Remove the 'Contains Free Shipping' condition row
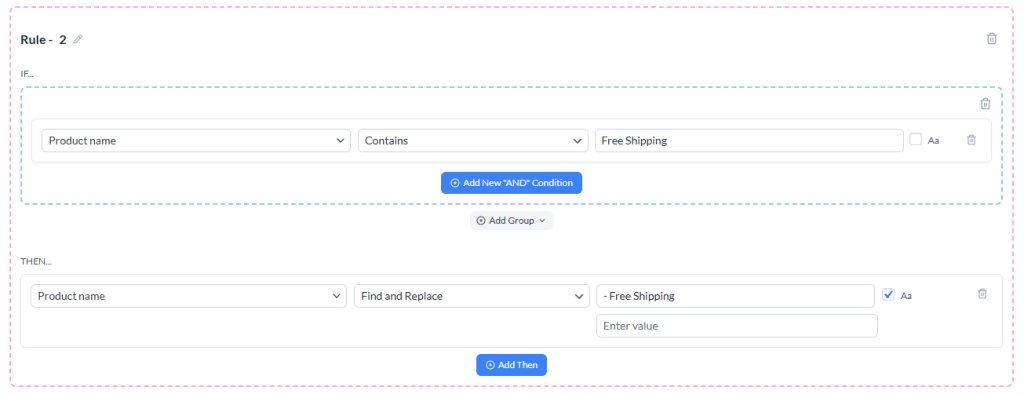The height and width of the screenshot is (394, 1024). (971, 140)
